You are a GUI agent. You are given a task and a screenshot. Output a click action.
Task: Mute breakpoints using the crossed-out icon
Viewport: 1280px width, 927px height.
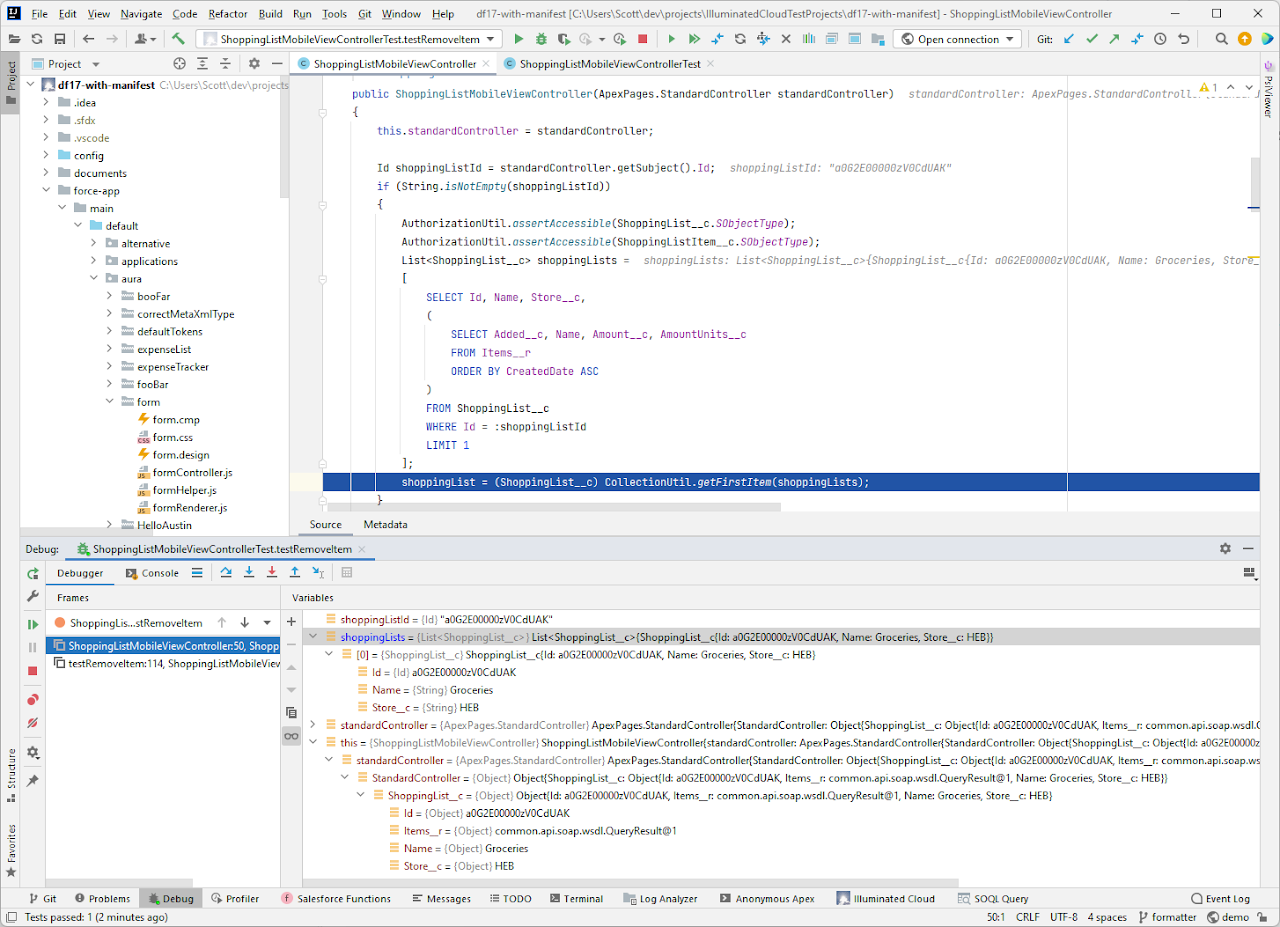32,722
